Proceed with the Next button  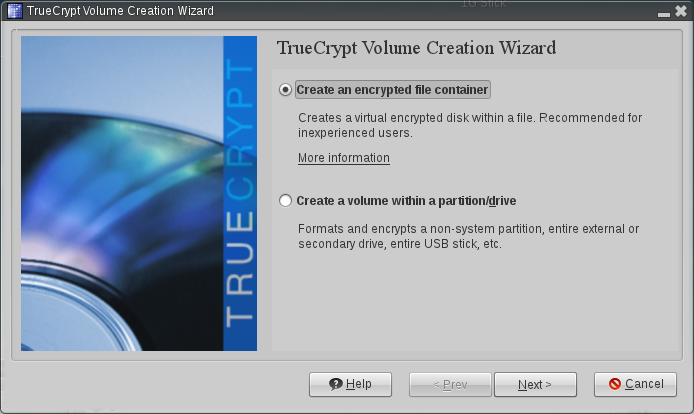(x=535, y=384)
